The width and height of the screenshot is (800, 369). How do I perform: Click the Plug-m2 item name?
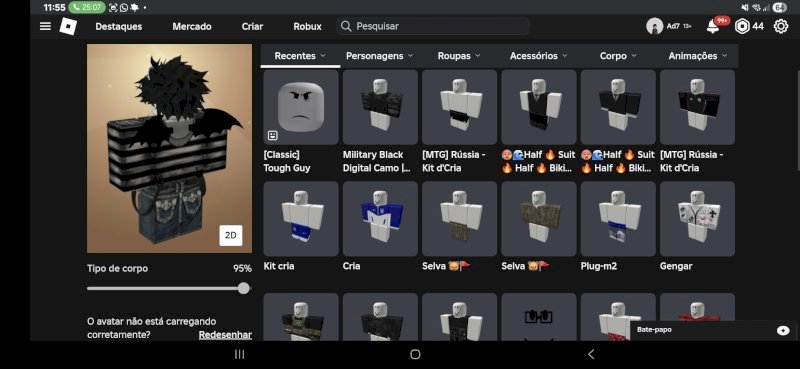click(598, 266)
